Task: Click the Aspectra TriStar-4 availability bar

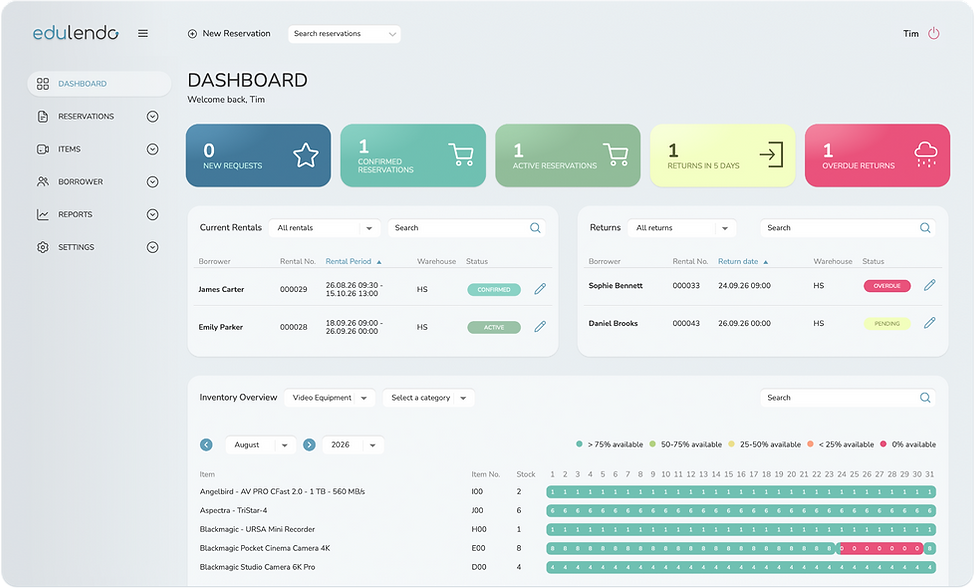Action: click(741, 511)
